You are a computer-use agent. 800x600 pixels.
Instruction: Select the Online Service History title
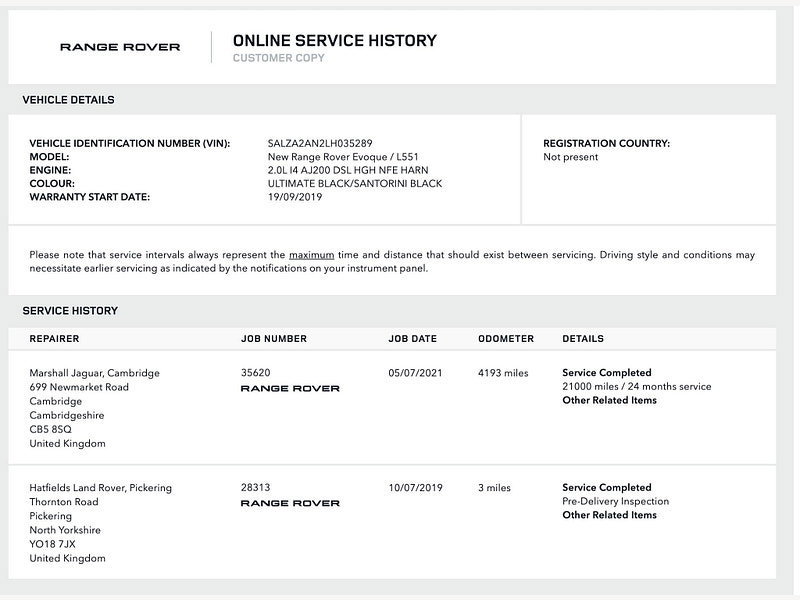tap(335, 40)
